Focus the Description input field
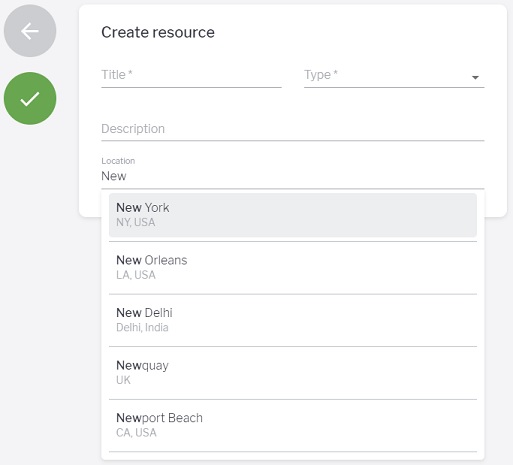 tap(293, 129)
